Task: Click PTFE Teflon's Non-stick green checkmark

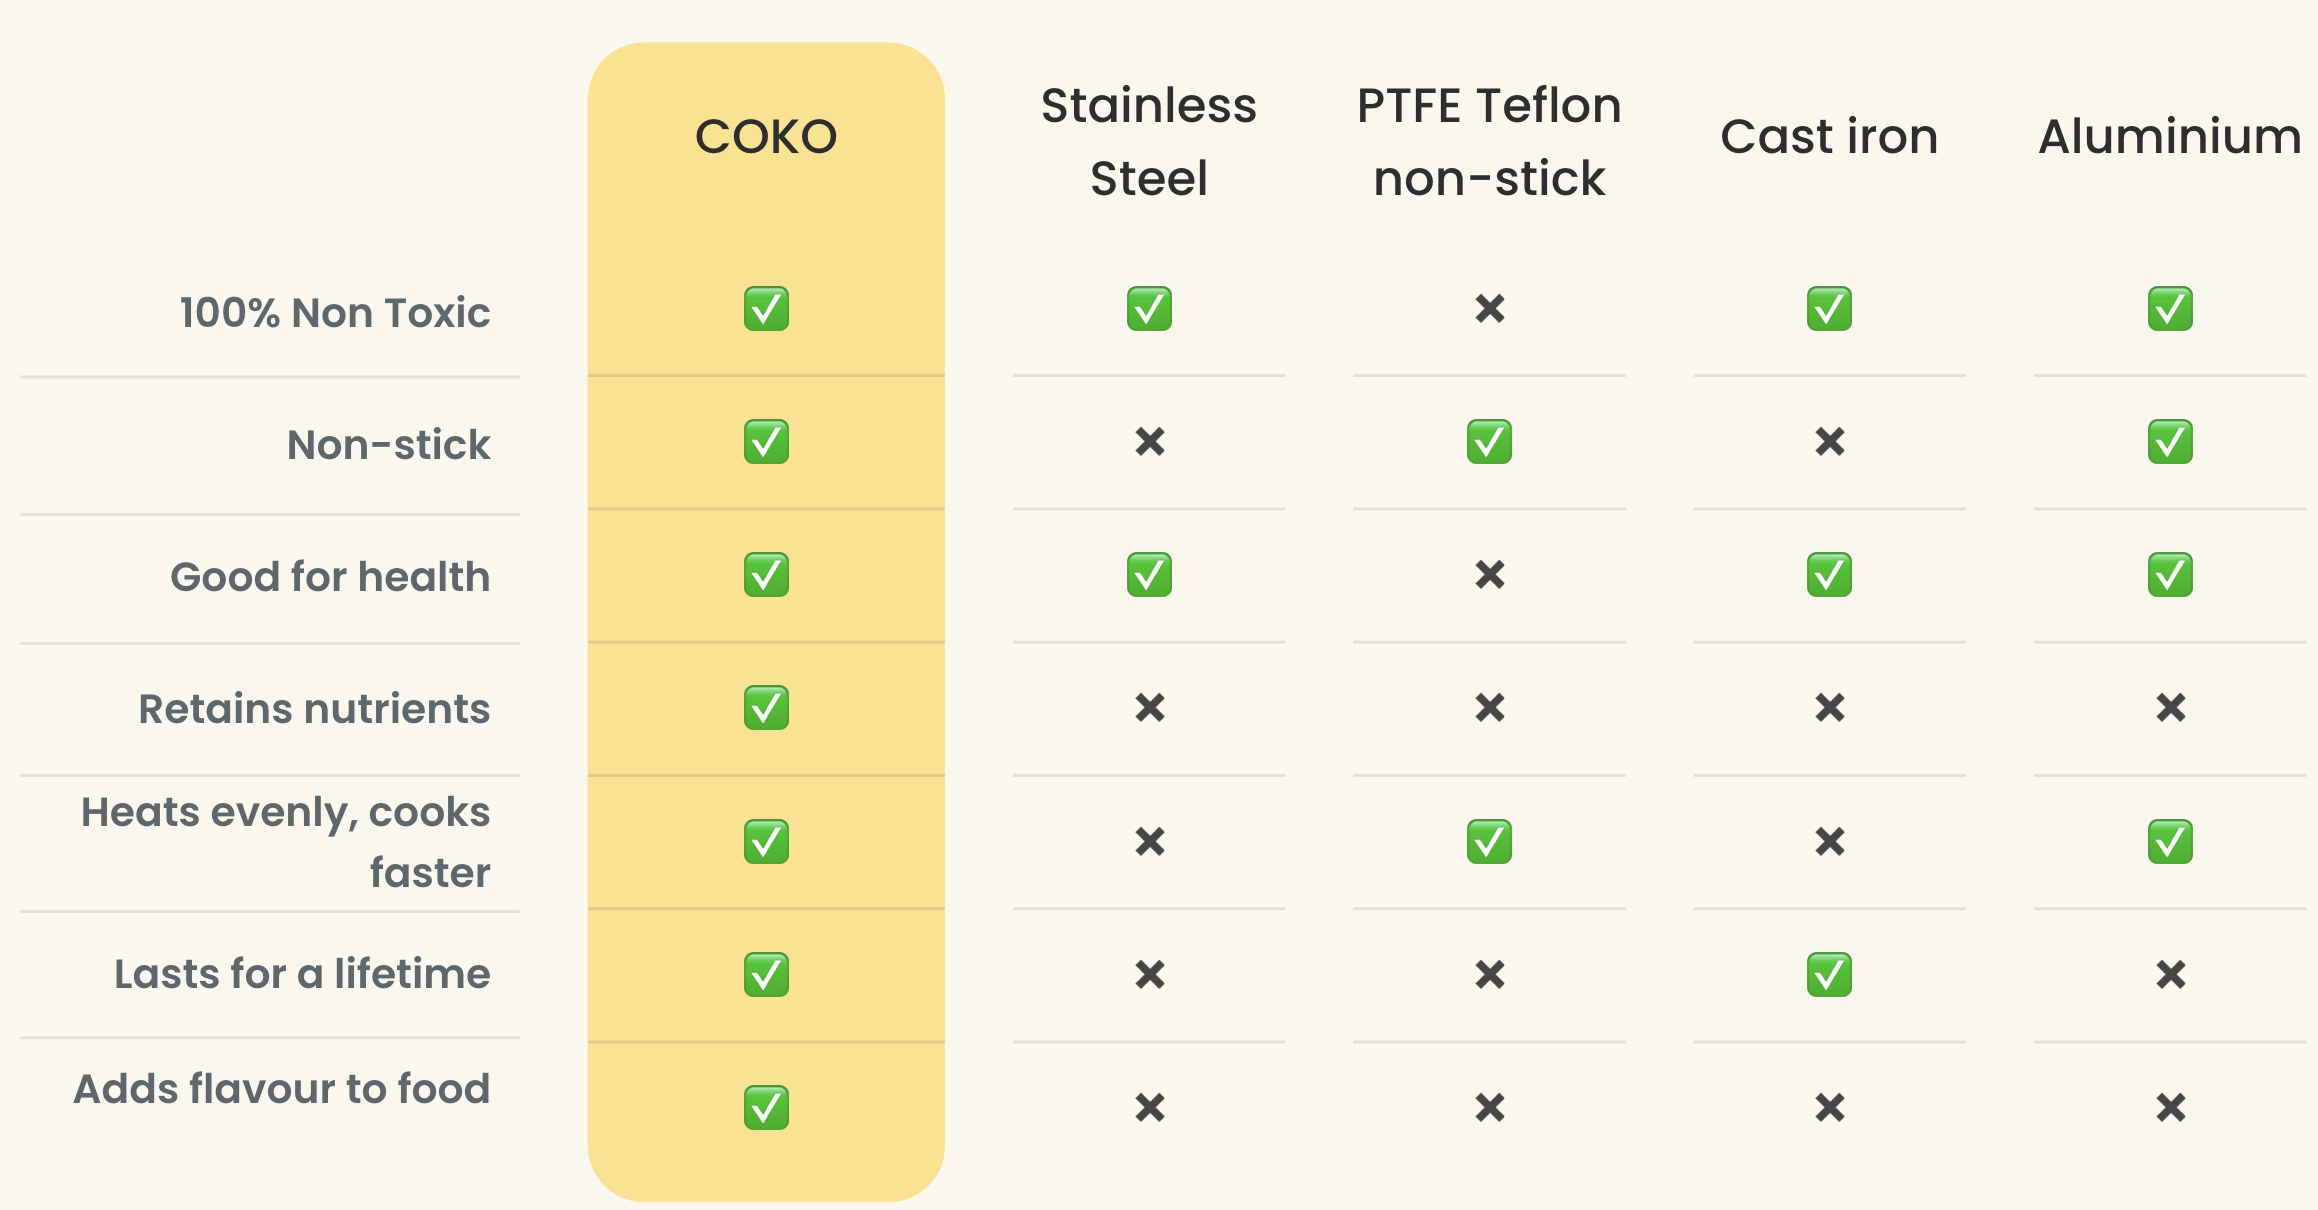Action: (x=1489, y=442)
